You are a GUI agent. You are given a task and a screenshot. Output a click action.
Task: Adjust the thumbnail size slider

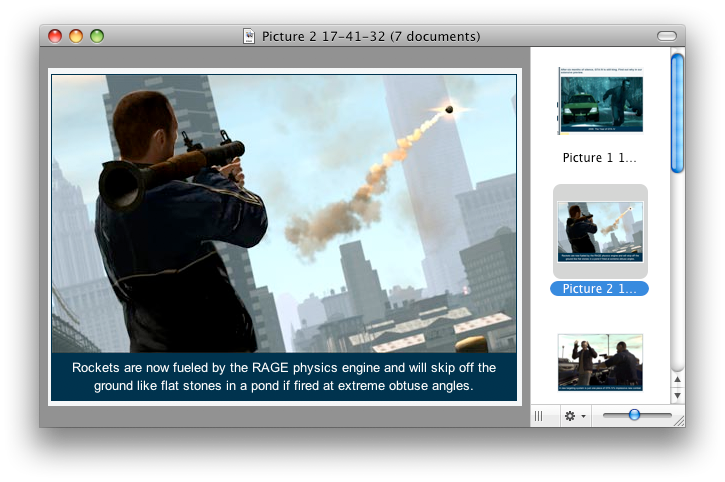[x=634, y=415]
